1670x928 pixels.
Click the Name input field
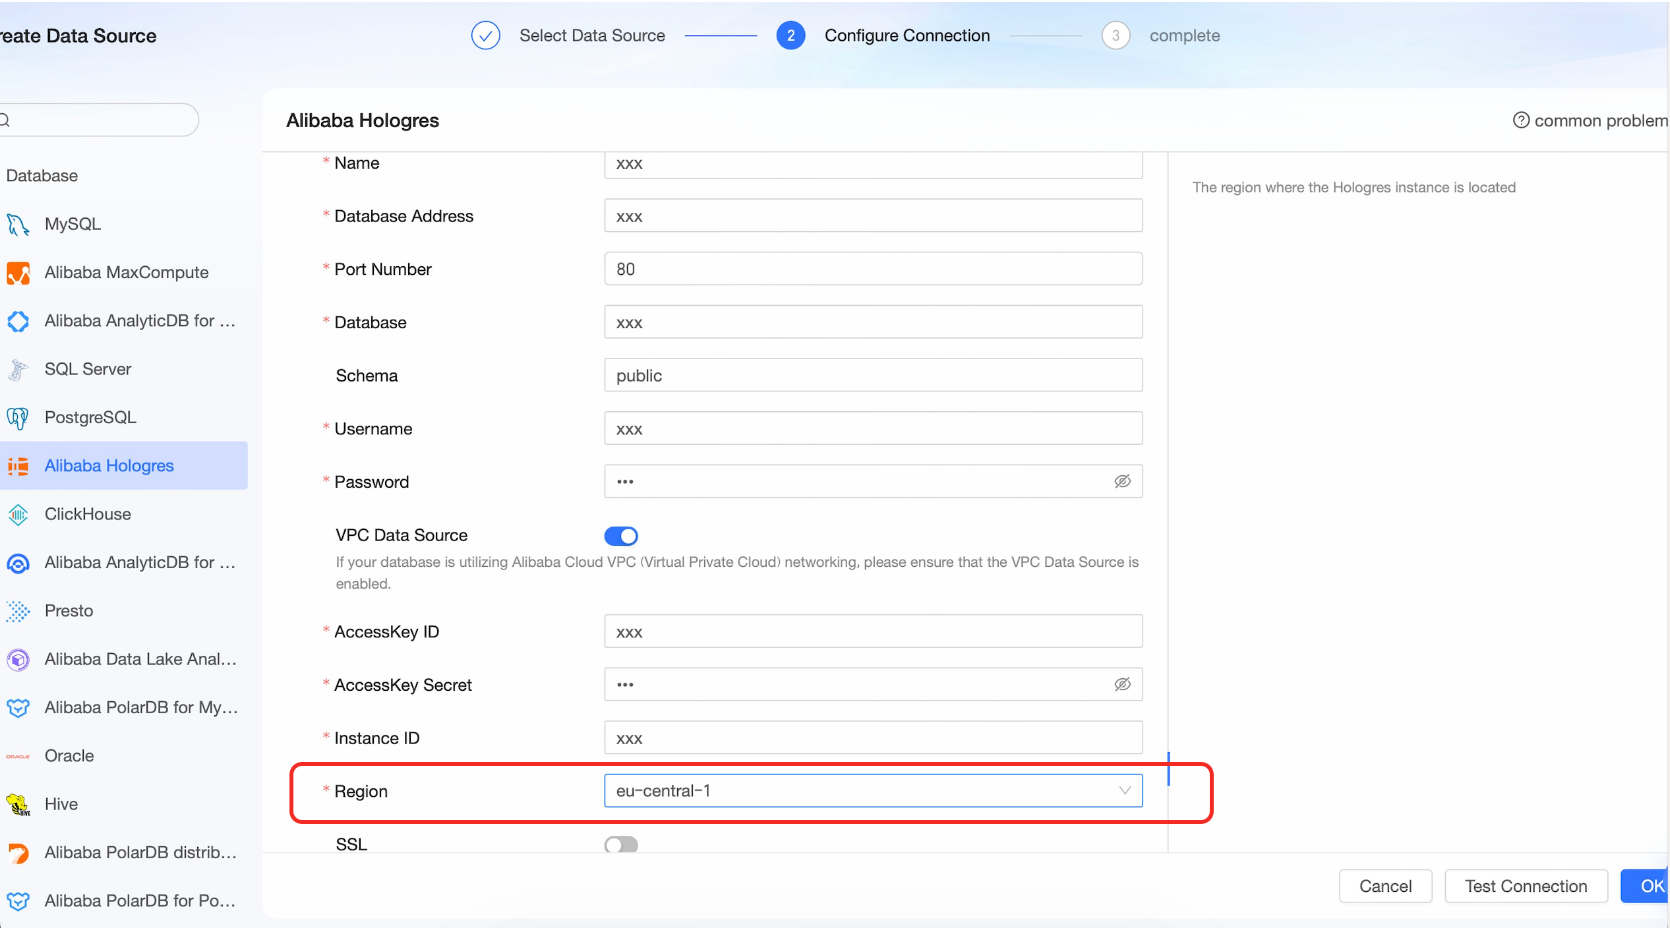click(873, 165)
